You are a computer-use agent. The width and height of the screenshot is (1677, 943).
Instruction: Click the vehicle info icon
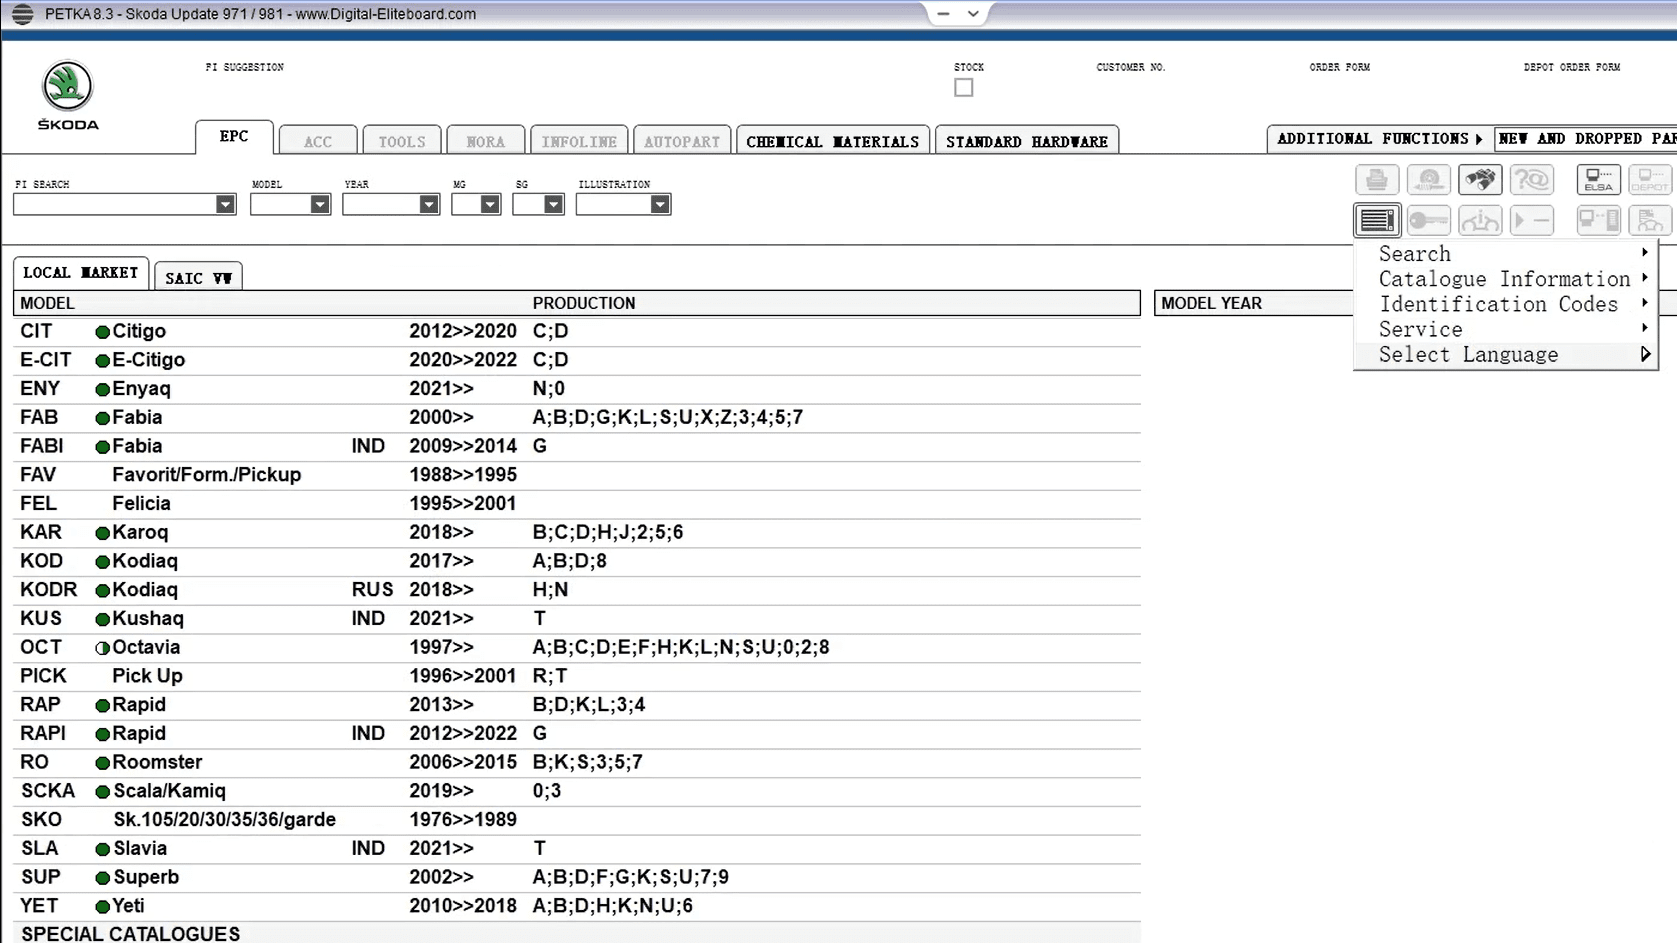1480,220
